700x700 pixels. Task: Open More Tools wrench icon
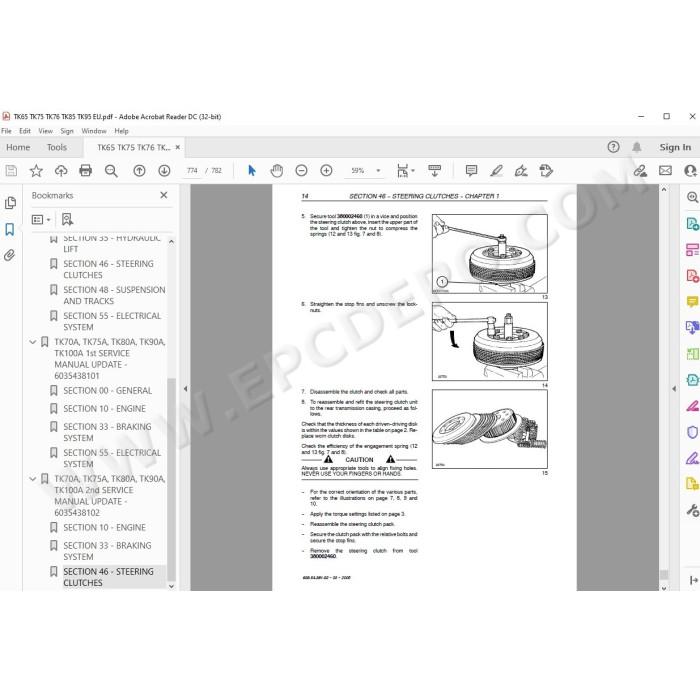pos(692,510)
